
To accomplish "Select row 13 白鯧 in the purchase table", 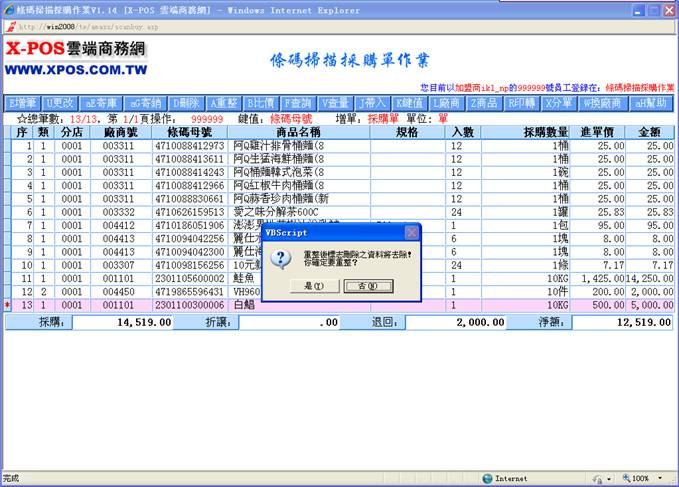I will click(x=300, y=305).
